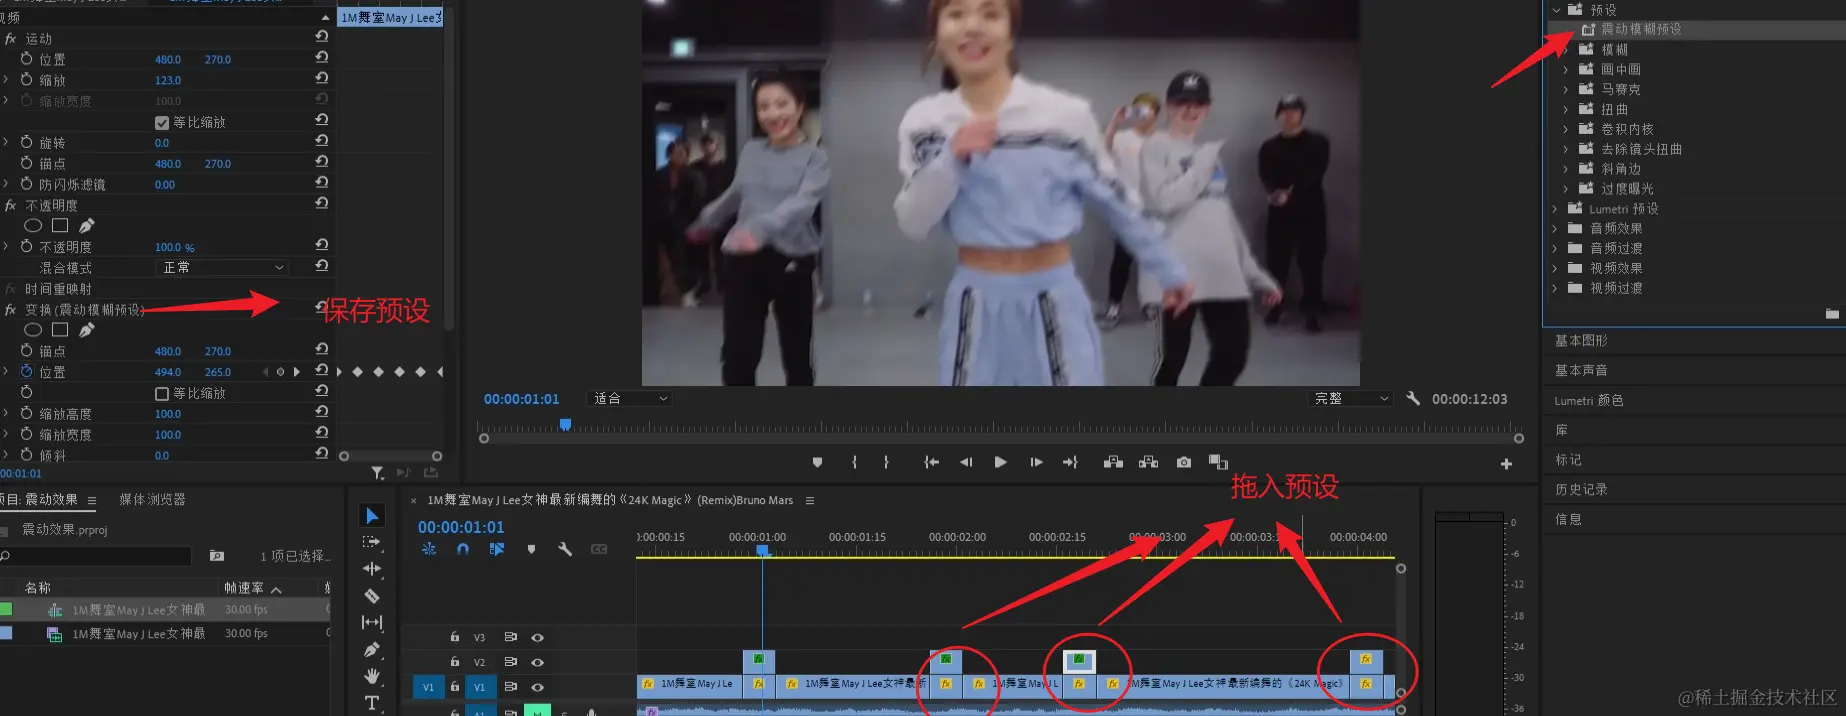Expand the 马赛克 preset folder
The width and height of the screenshot is (1846, 716).
click(x=1566, y=90)
